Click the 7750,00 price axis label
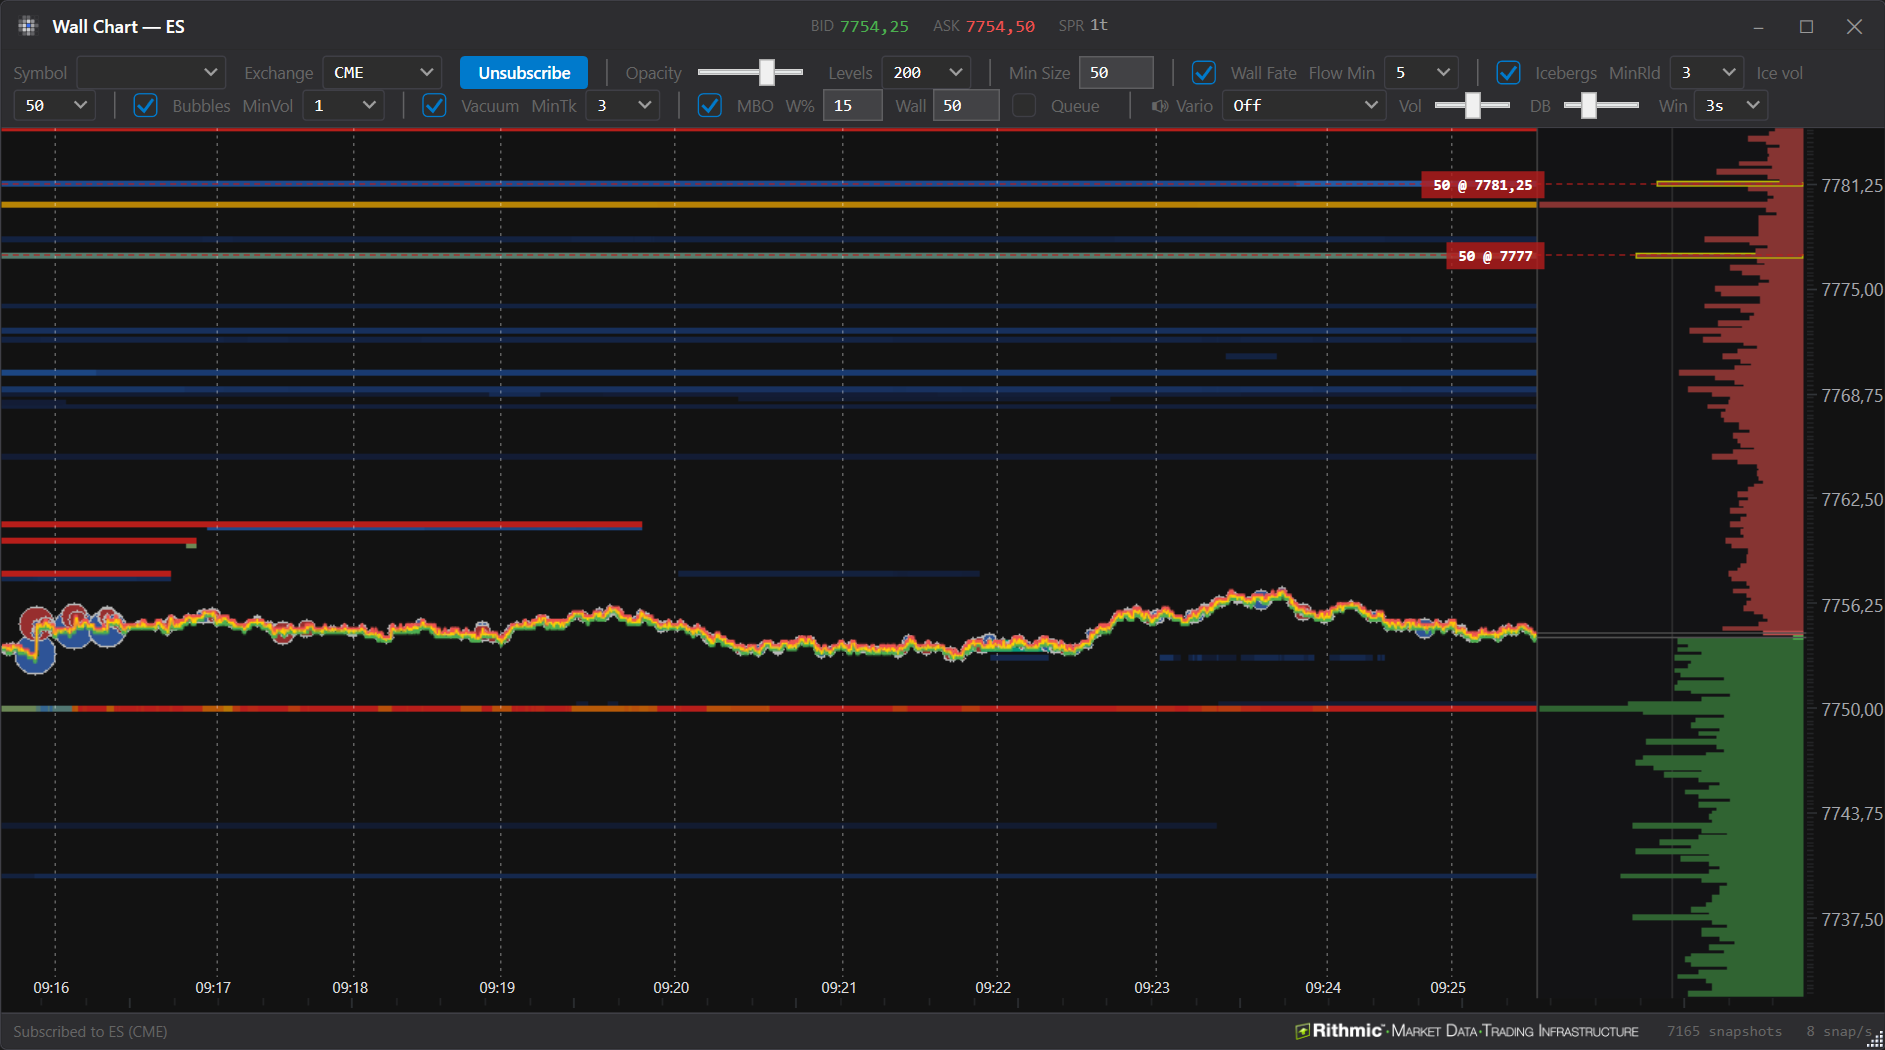Viewport: 1885px width, 1050px height. pos(1852,710)
